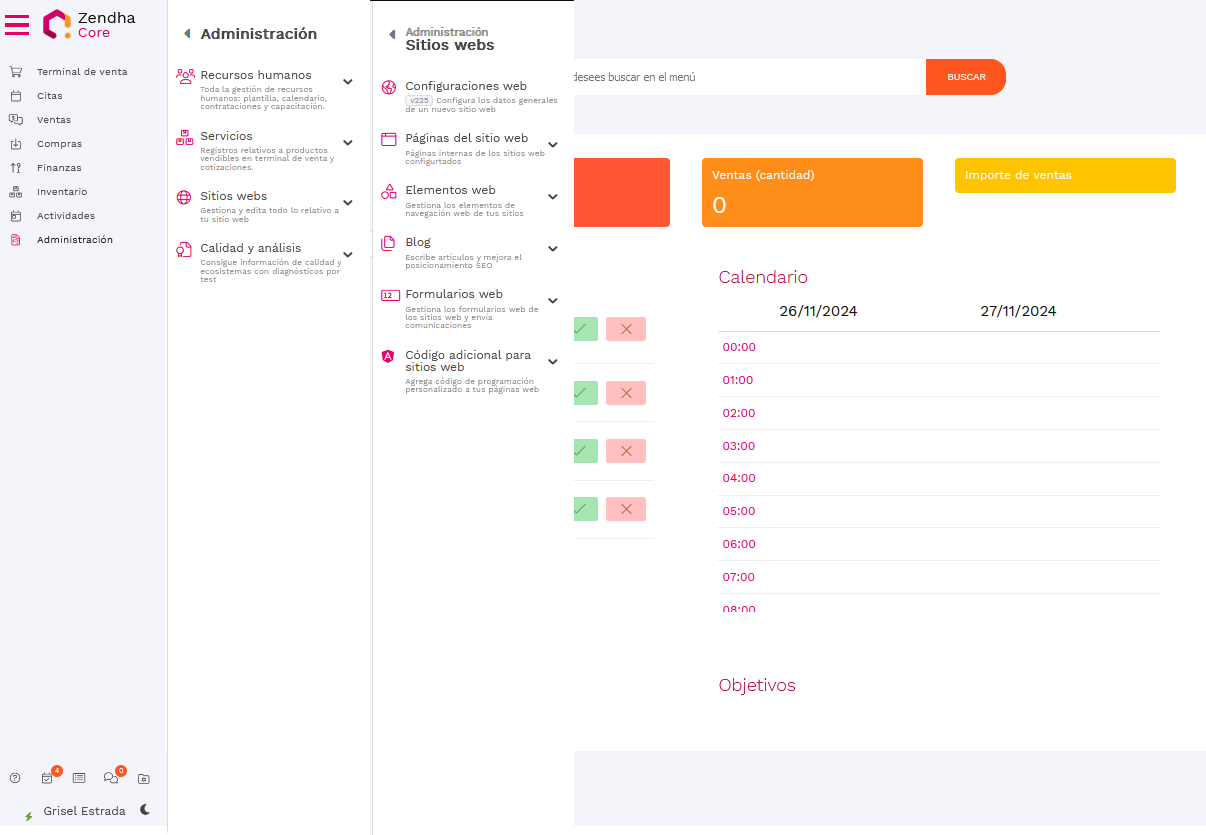Click the last red X button
Image resolution: width=1206 pixels, height=835 pixels.
[x=626, y=509]
